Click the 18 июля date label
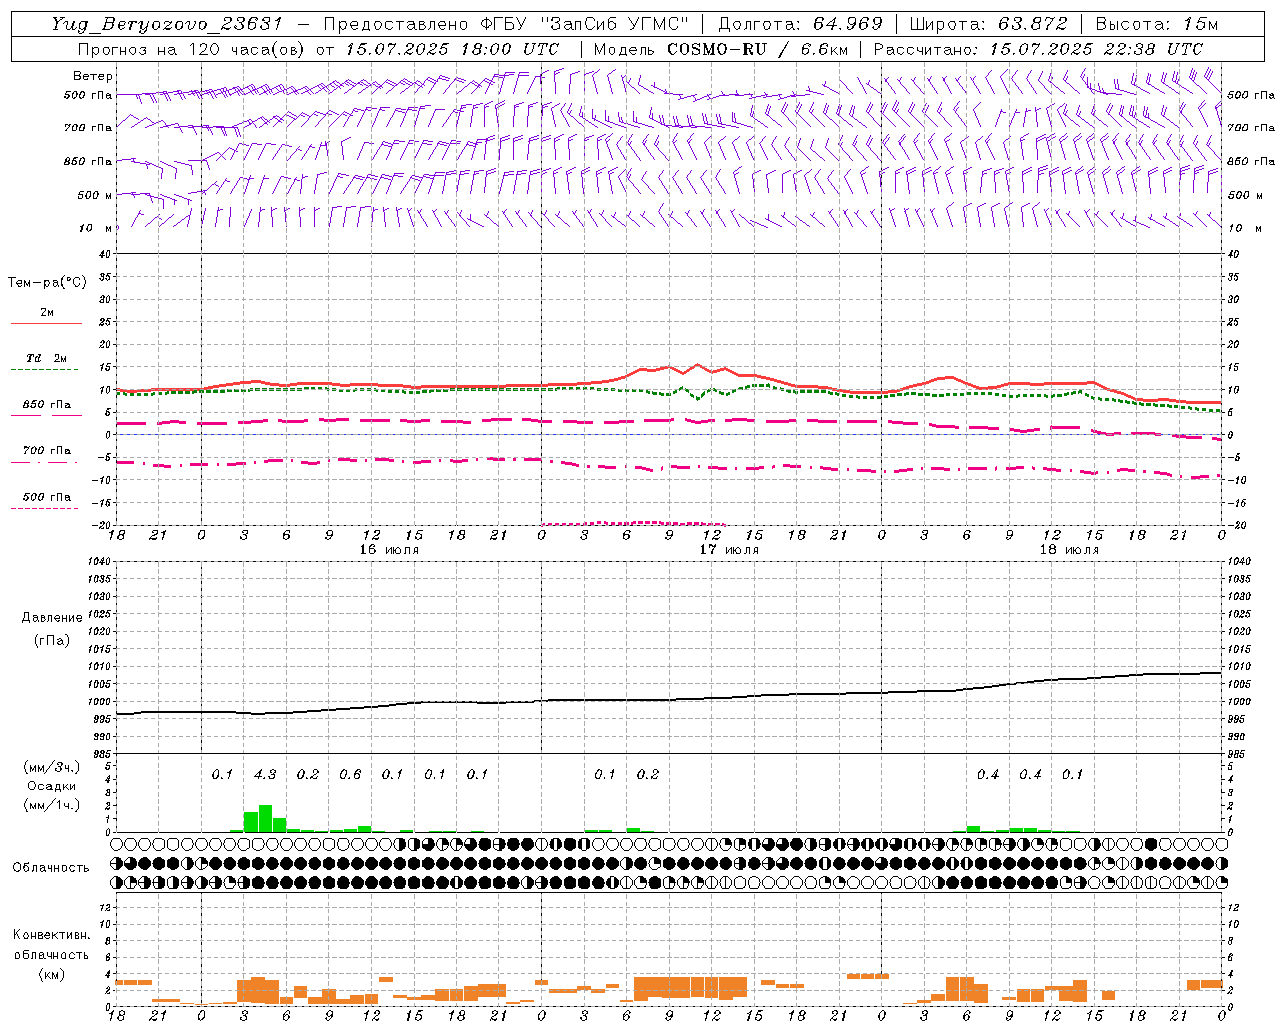This screenshot has width=1280, height=1024. point(1069,550)
